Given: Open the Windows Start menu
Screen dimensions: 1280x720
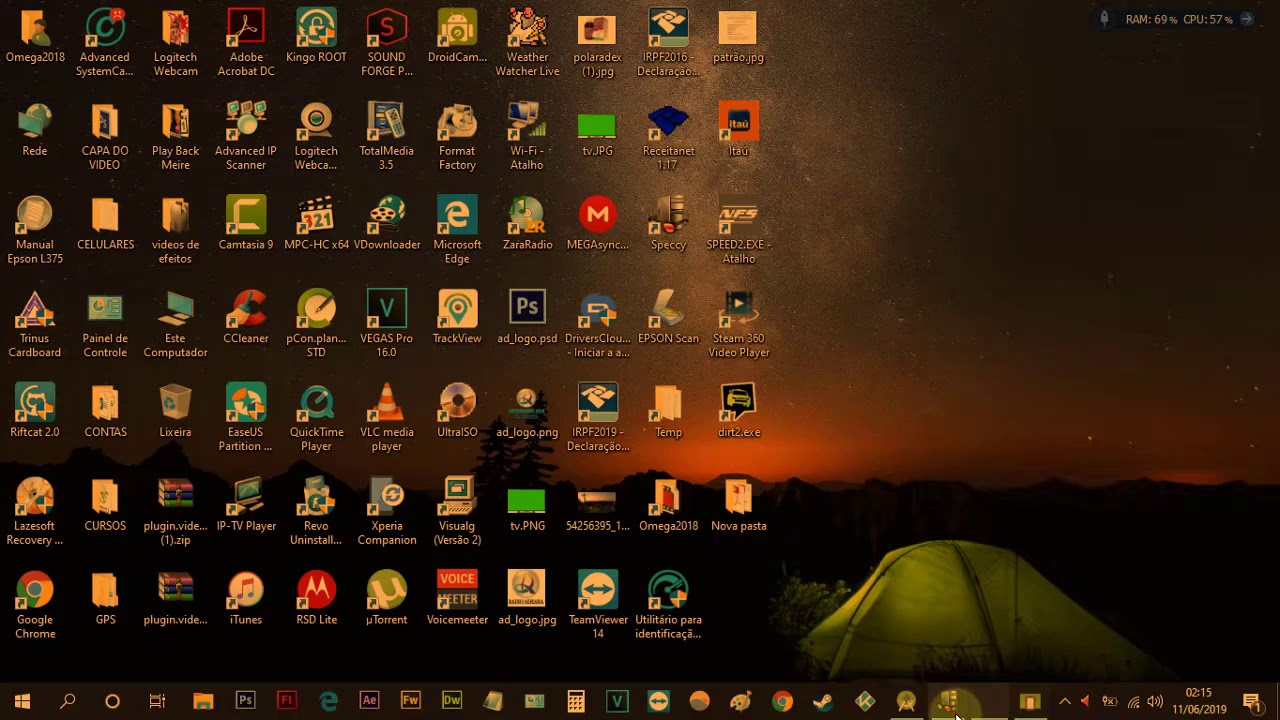Looking at the screenshot, I should 22,701.
